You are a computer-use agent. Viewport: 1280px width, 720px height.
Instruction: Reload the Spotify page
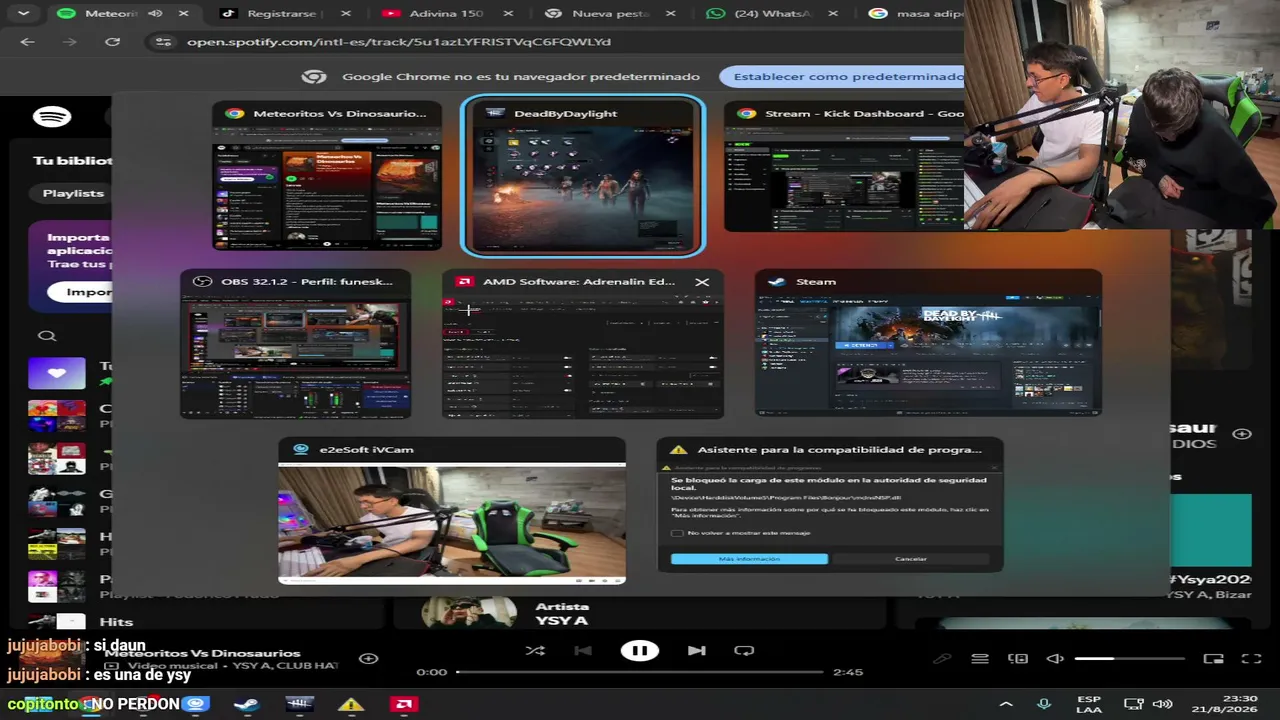[x=112, y=42]
